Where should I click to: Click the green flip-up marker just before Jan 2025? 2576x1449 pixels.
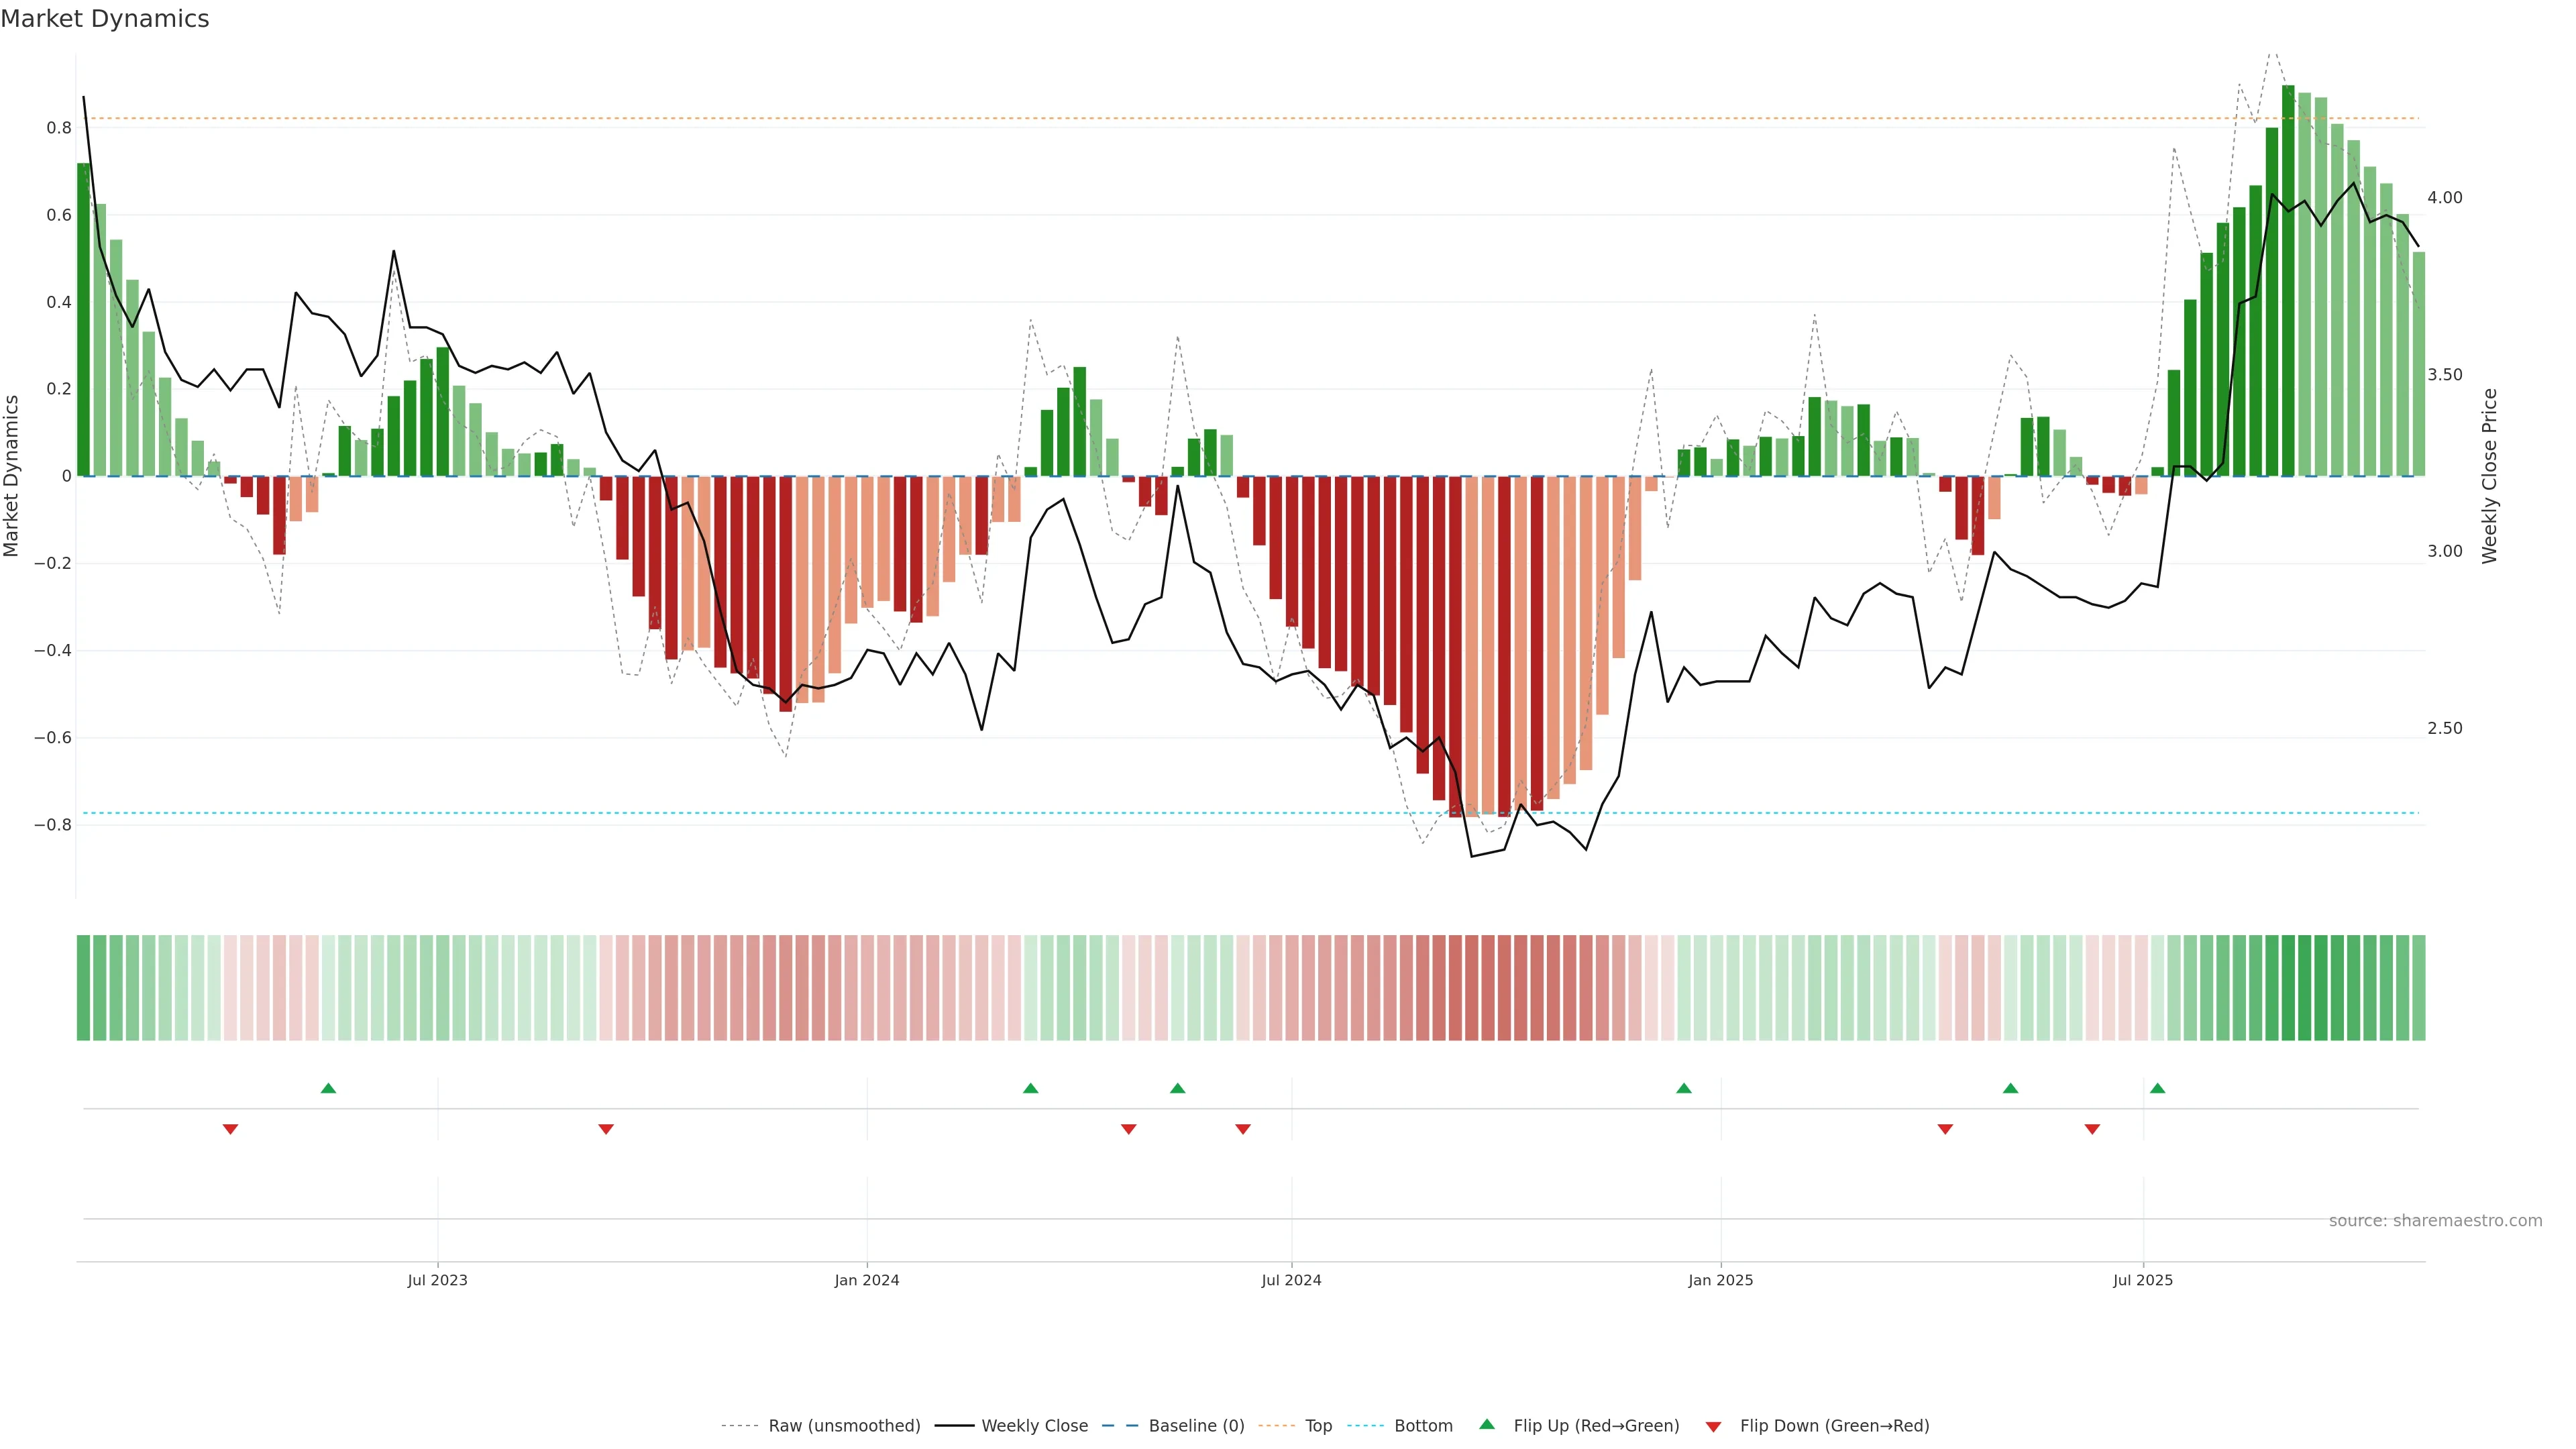point(1684,1088)
